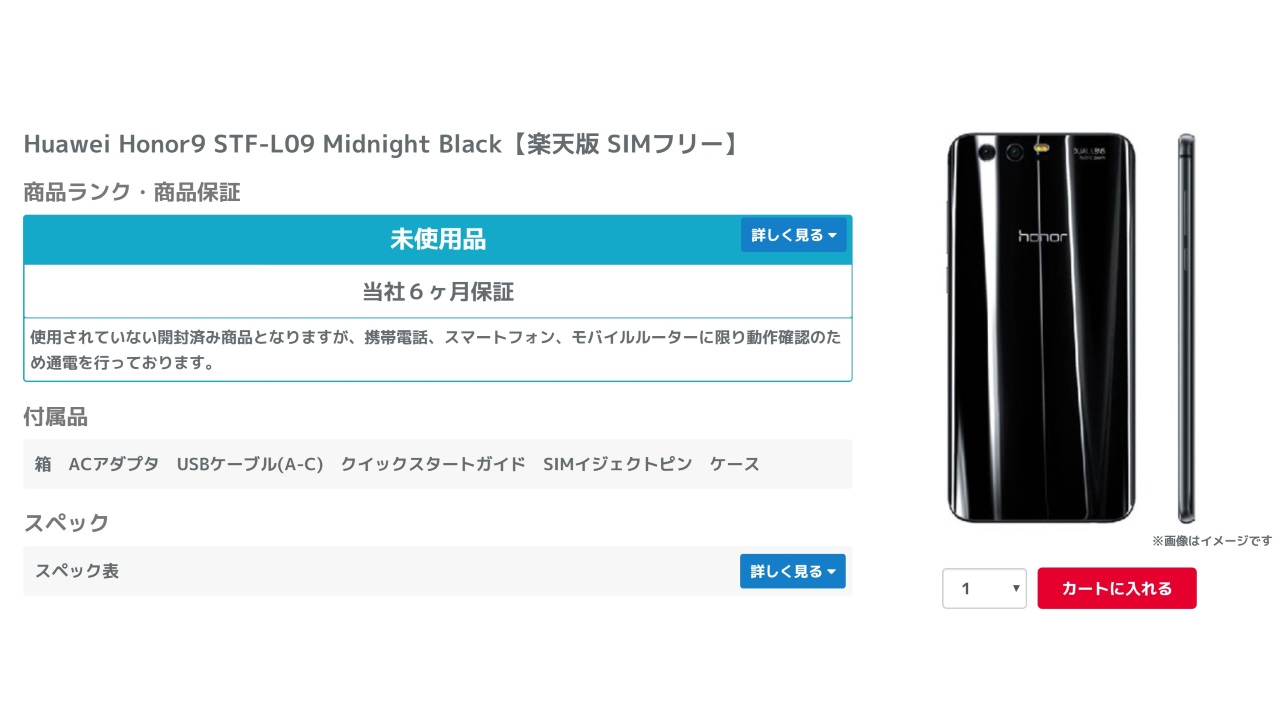Click the 商品ランク・商品保証 heading
The image size is (1280, 720).
(x=132, y=193)
